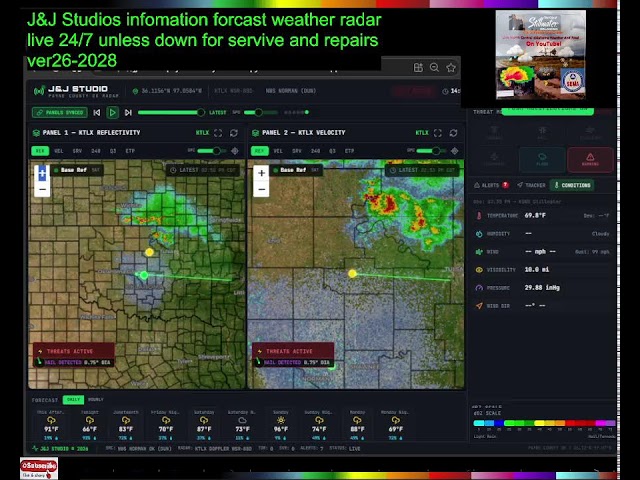Click the browser bookmark star icon
The image size is (640, 480).
coord(451,68)
